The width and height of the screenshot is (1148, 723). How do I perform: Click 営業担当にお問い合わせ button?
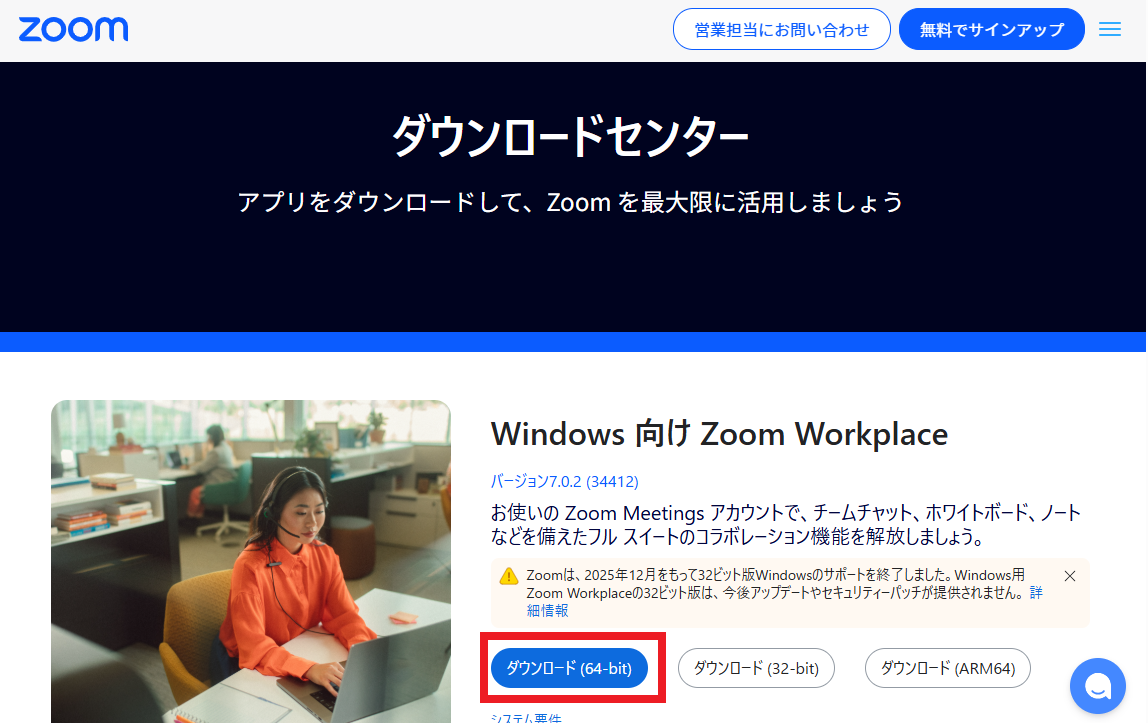pyautogui.click(x=781, y=30)
